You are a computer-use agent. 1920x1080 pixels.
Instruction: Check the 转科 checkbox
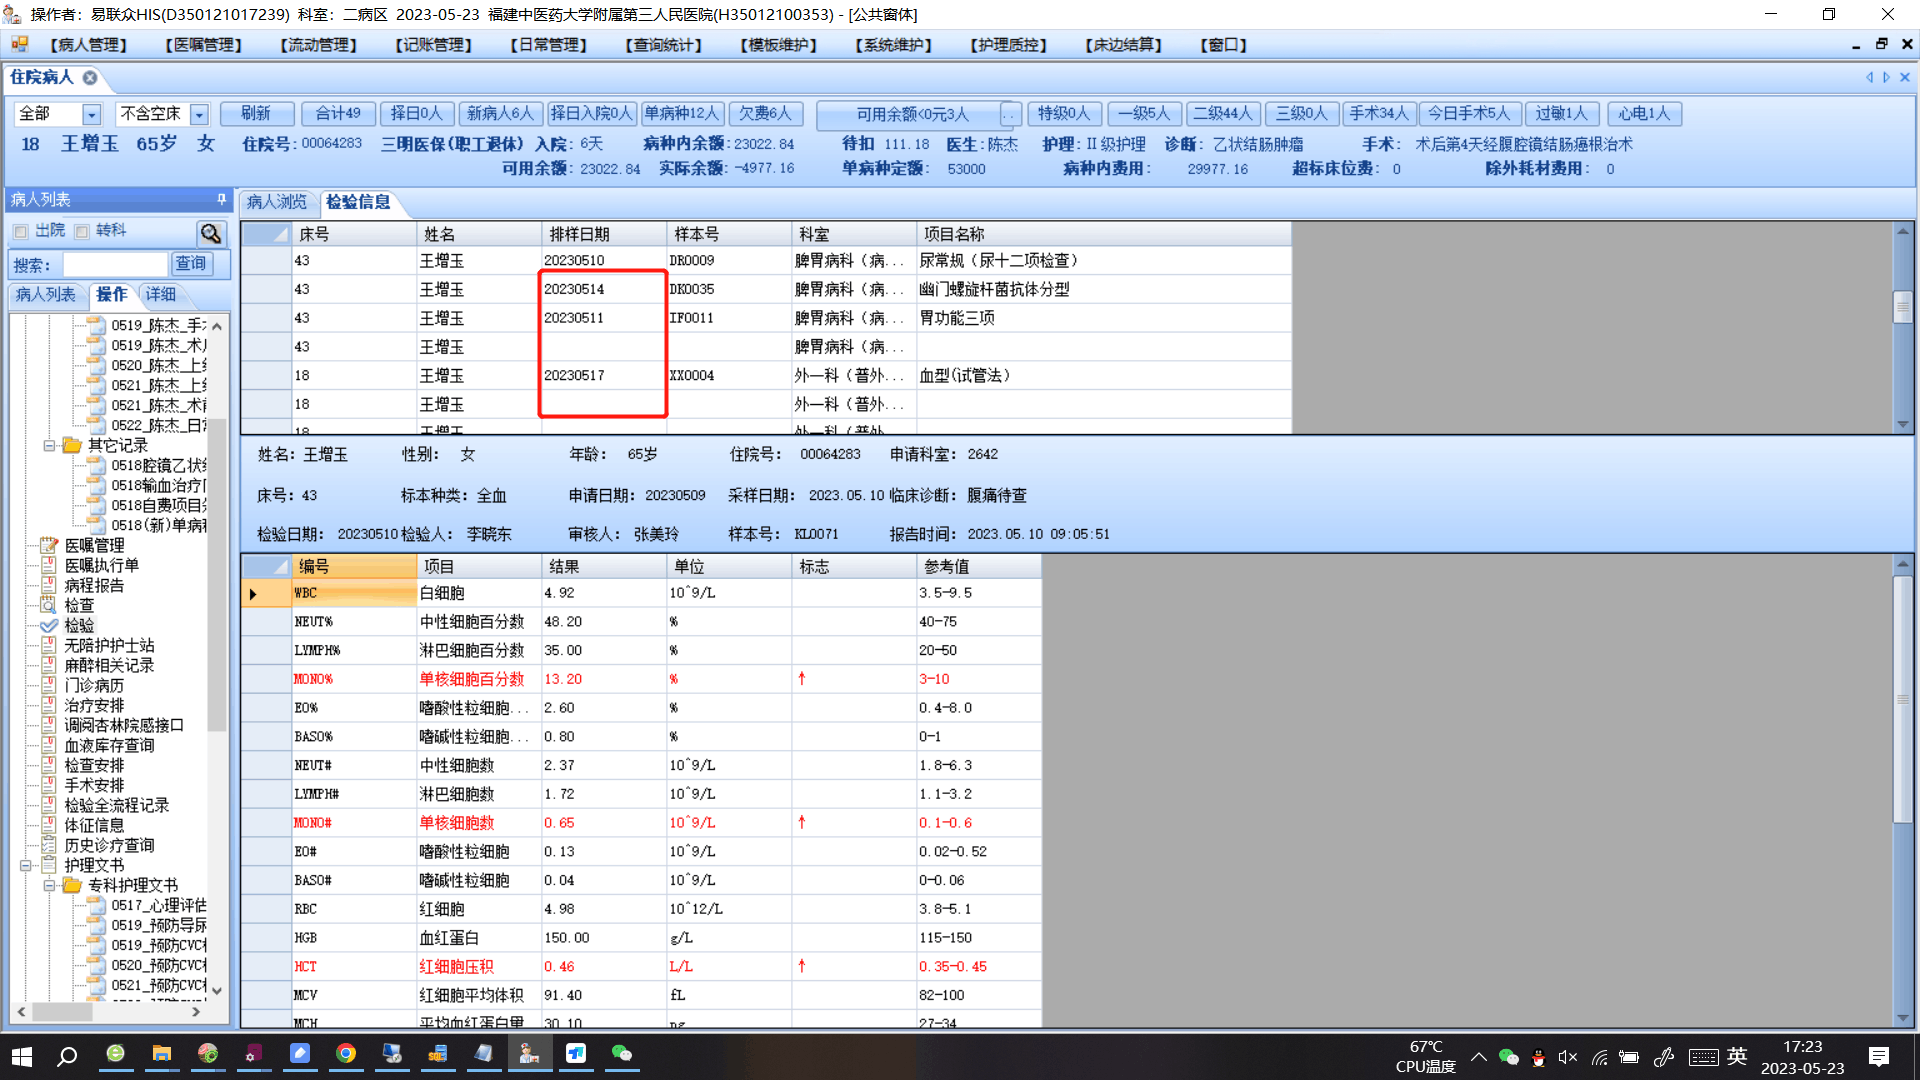coord(82,231)
